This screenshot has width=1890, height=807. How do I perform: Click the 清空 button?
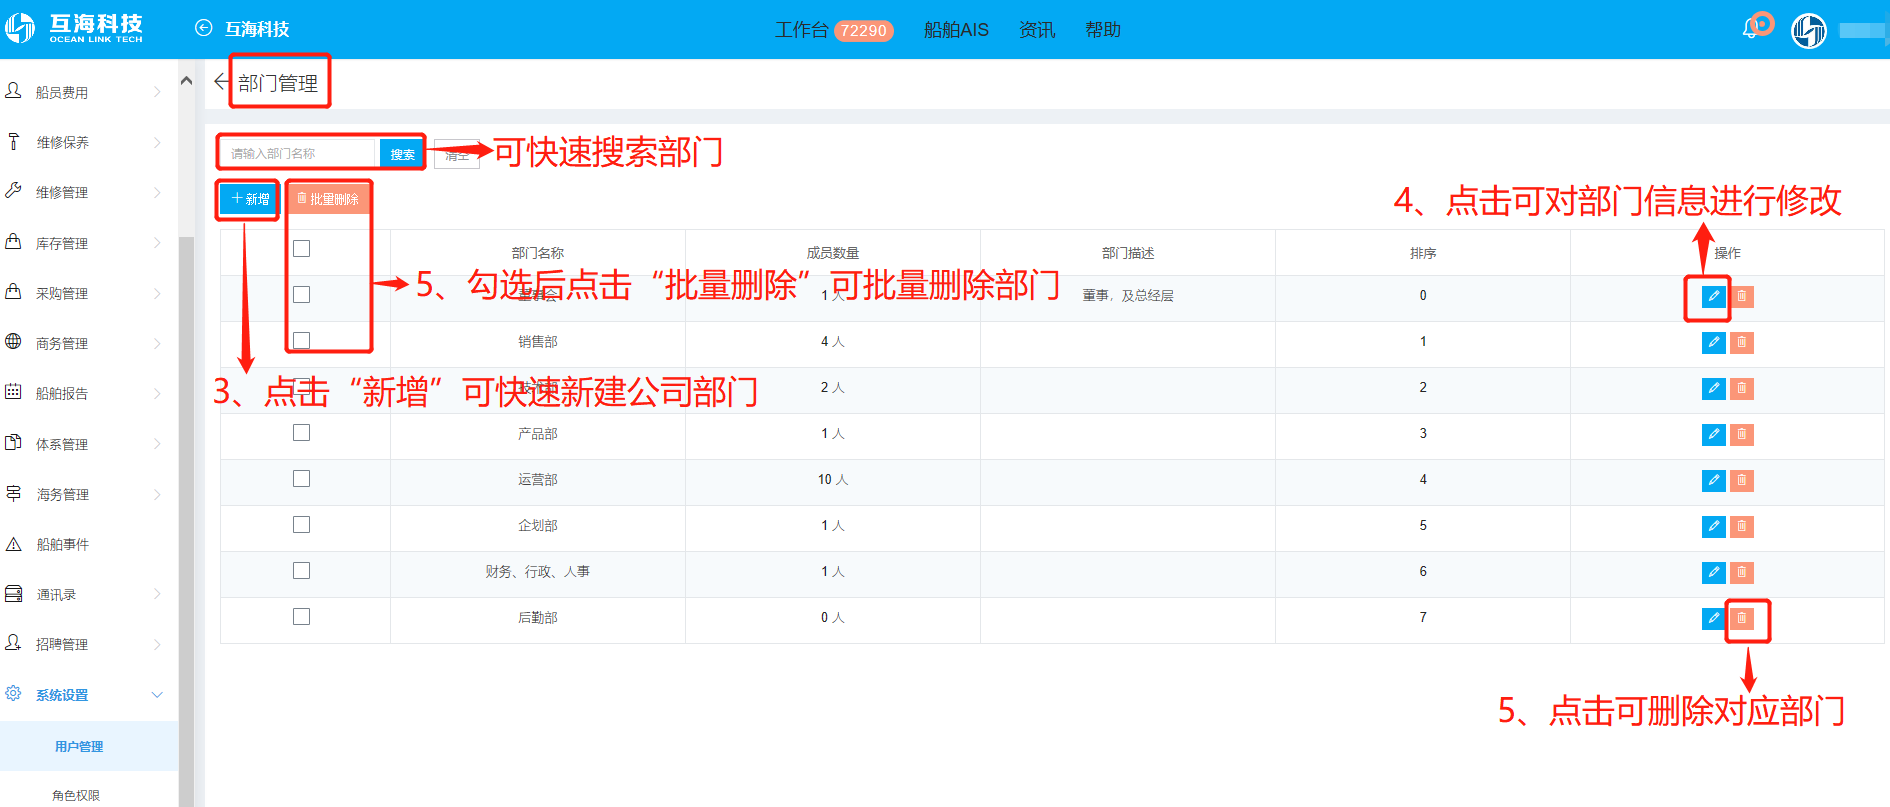[x=457, y=155]
